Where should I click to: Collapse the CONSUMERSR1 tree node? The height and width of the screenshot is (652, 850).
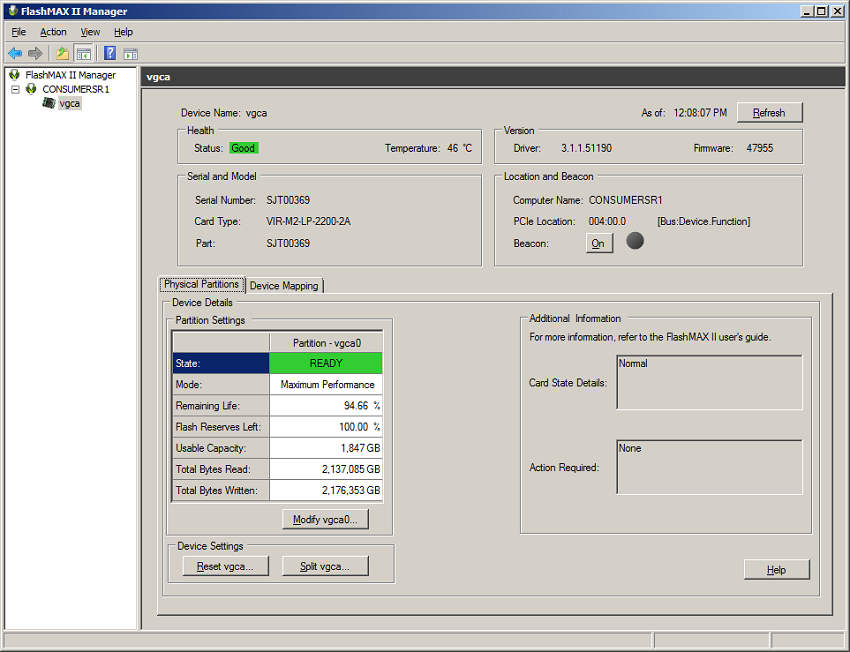coord(16,89)
